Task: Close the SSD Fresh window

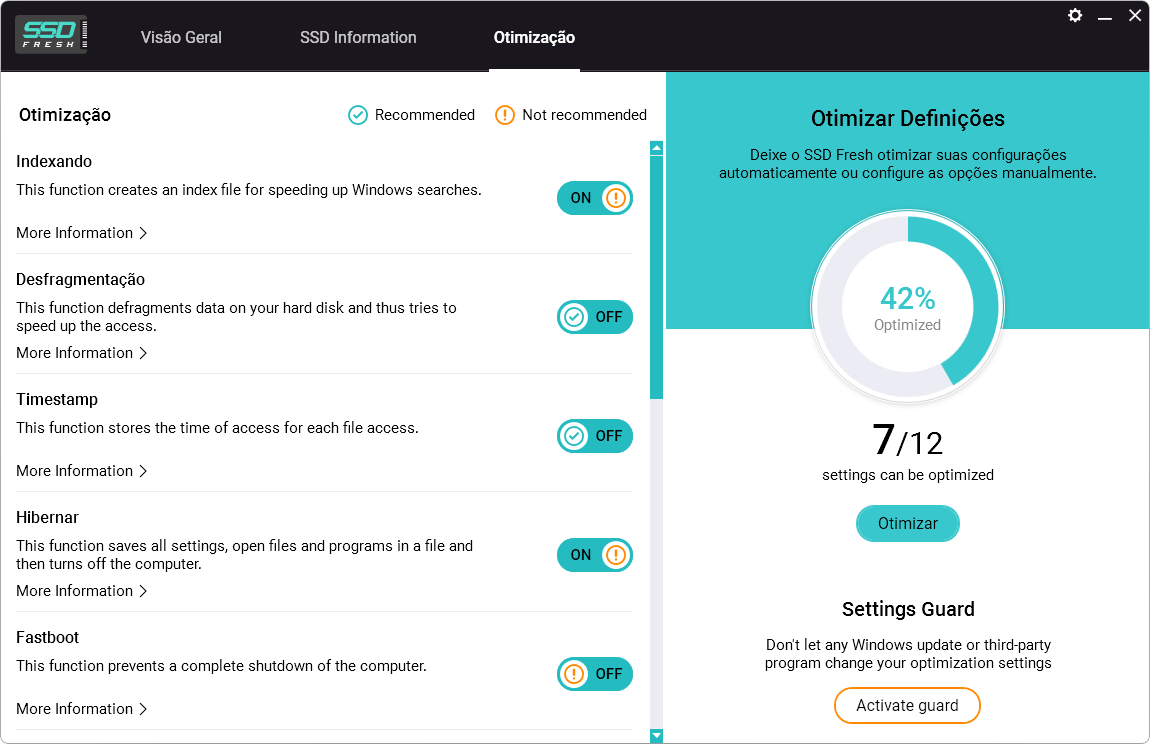Action: pos(1135,15)
